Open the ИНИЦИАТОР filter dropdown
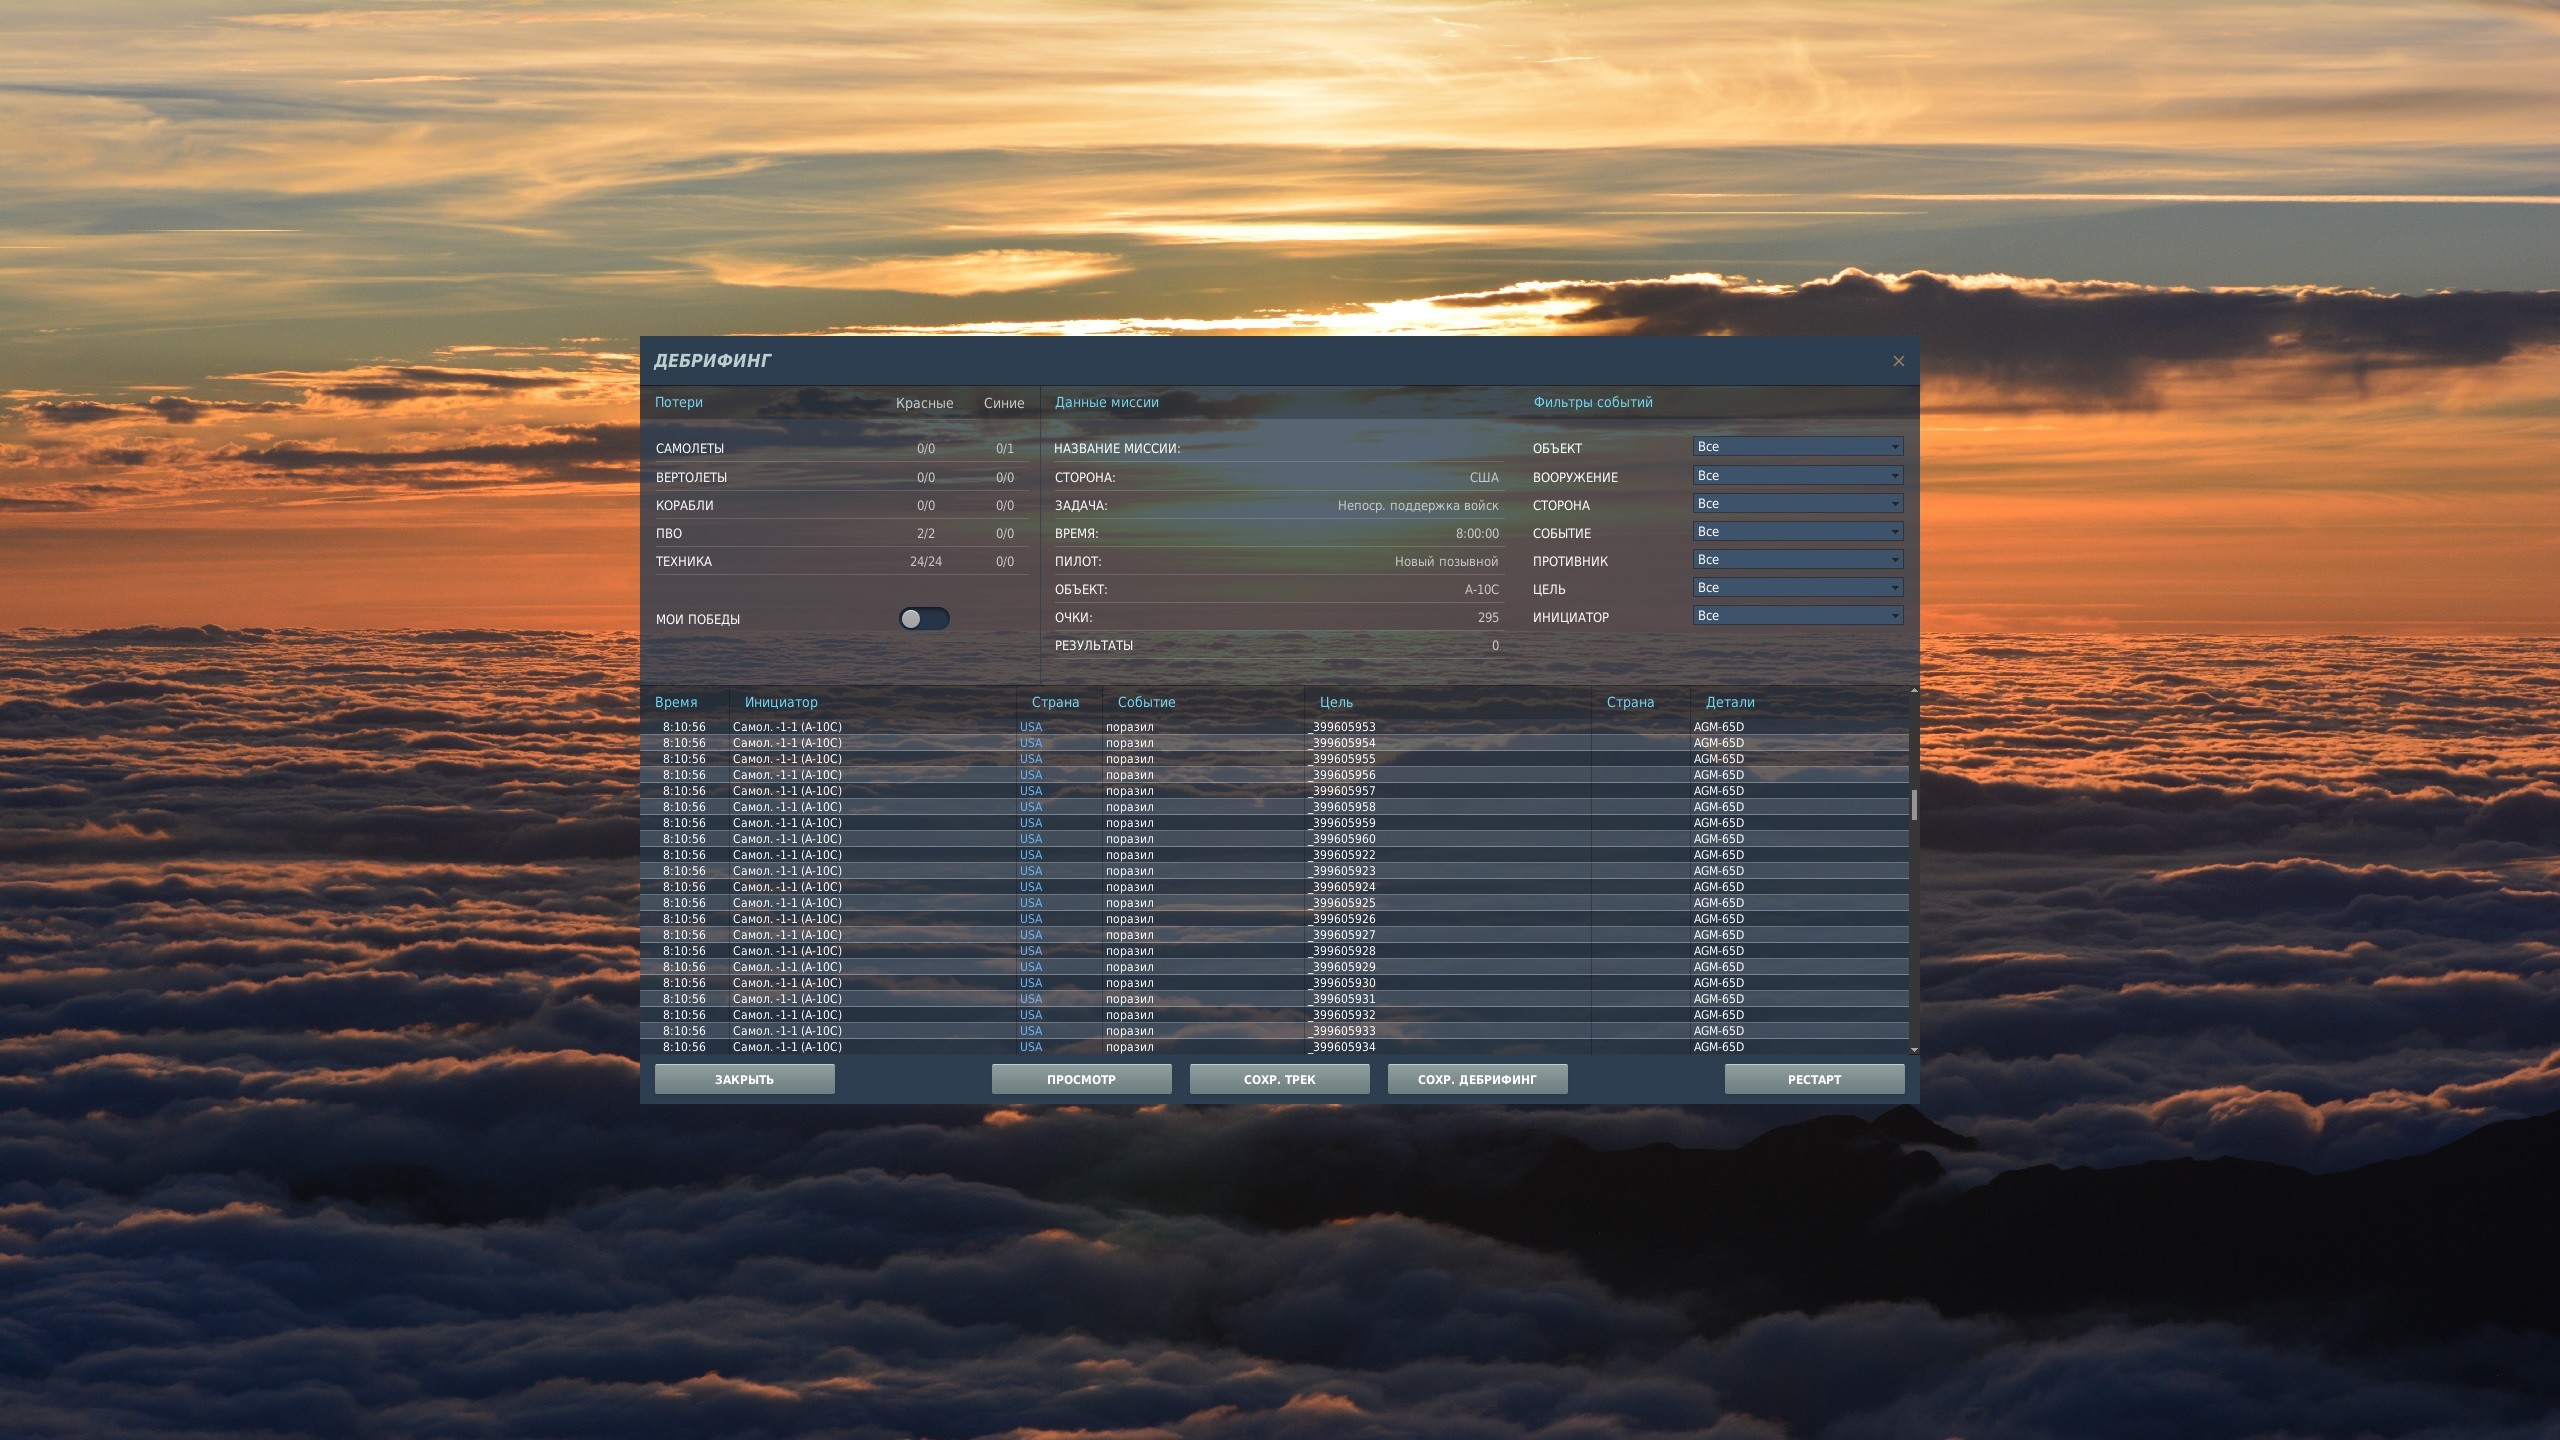Screen dimensions: 2560x1440 tap(1798, 616)
